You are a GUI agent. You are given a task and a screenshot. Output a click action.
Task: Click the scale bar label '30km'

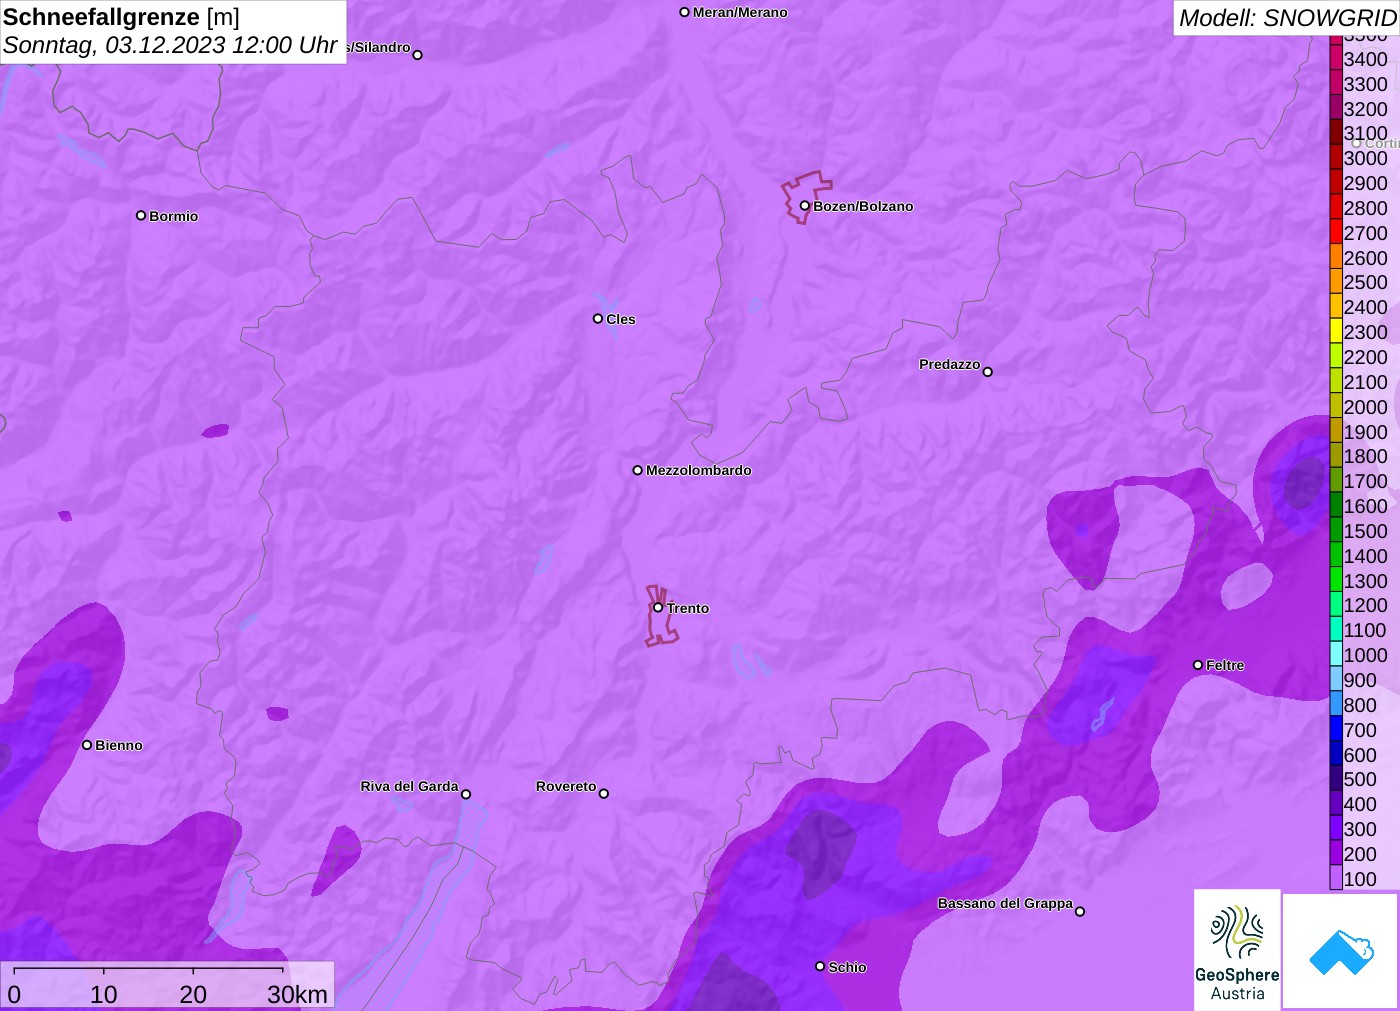coord(297,994)
